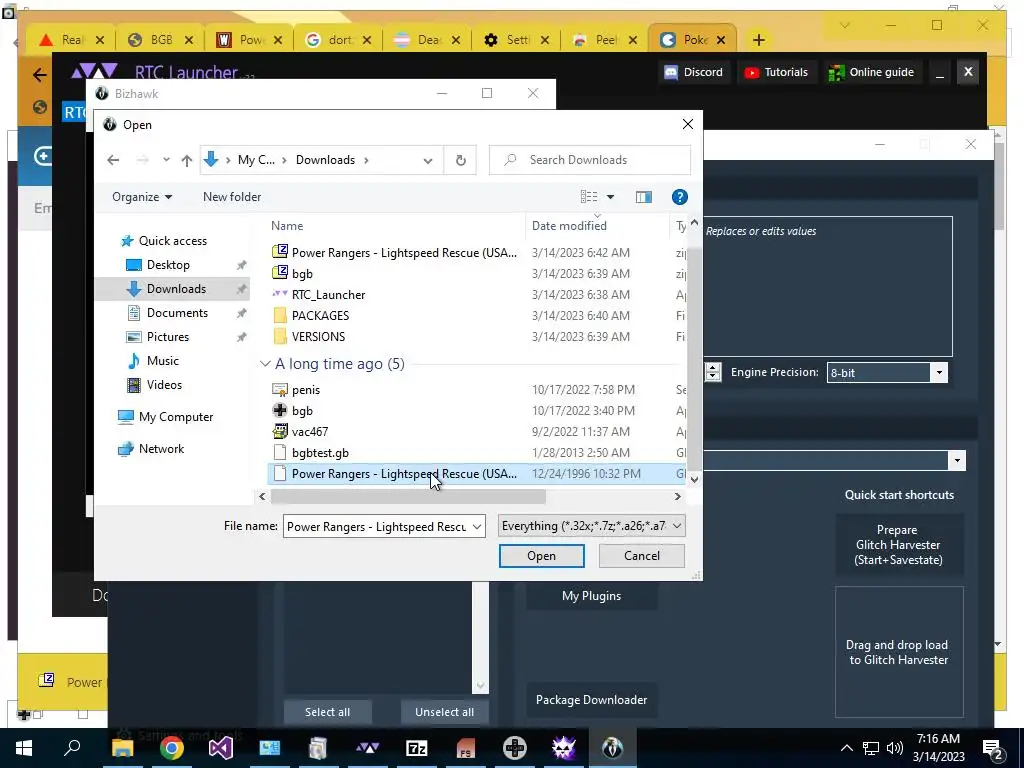Click Select all button
The height and width of the screenshot is (768, 1024).
click(327, 712)
